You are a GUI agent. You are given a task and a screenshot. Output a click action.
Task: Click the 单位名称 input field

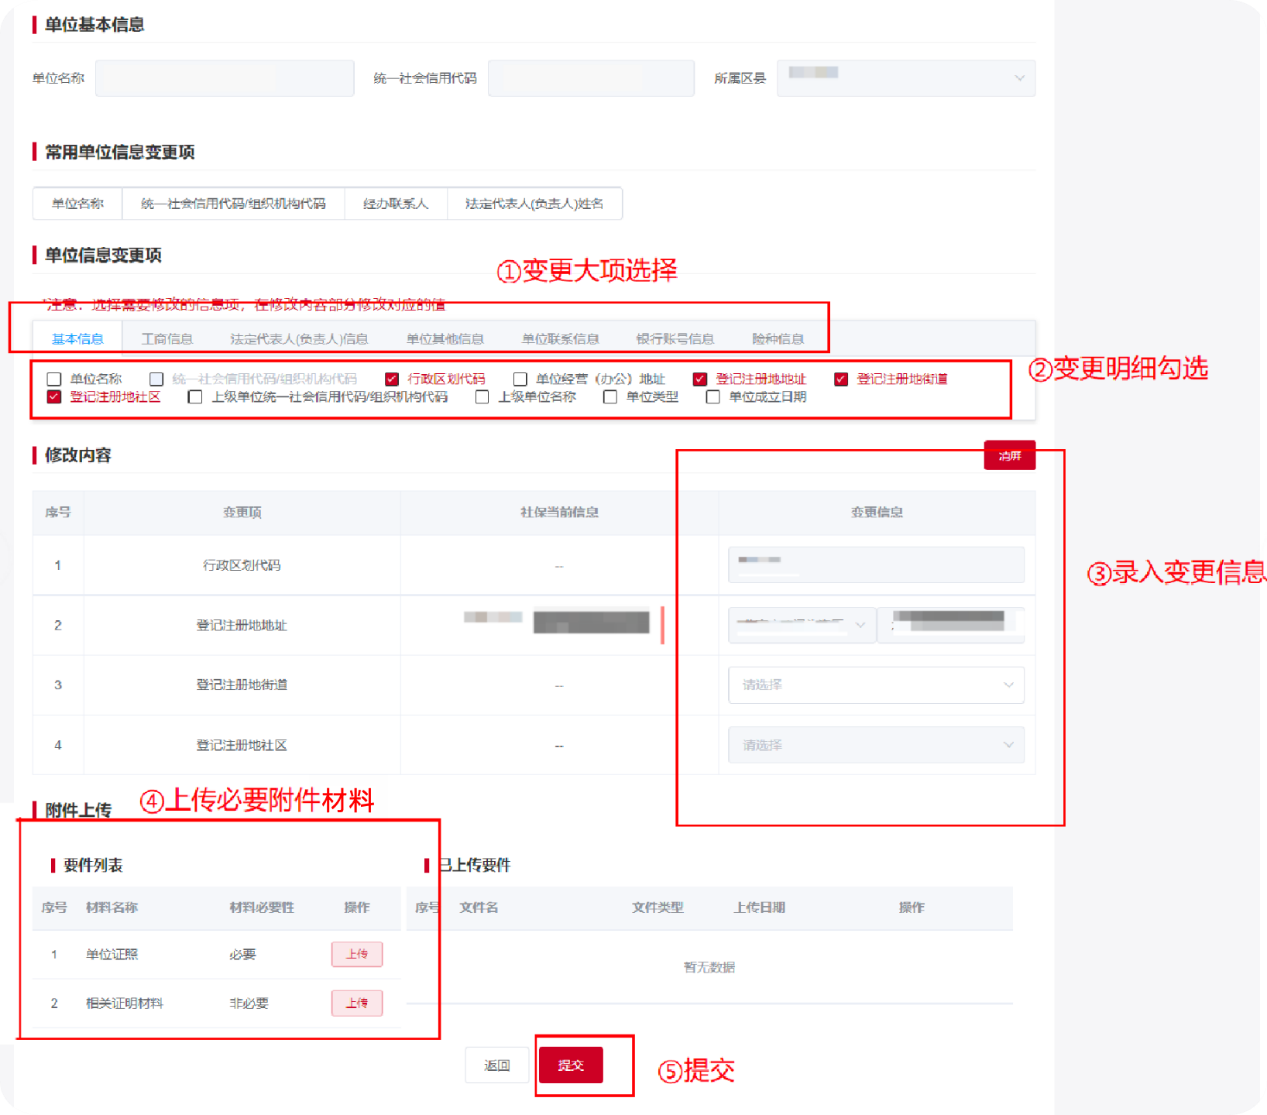coord(224,78)
